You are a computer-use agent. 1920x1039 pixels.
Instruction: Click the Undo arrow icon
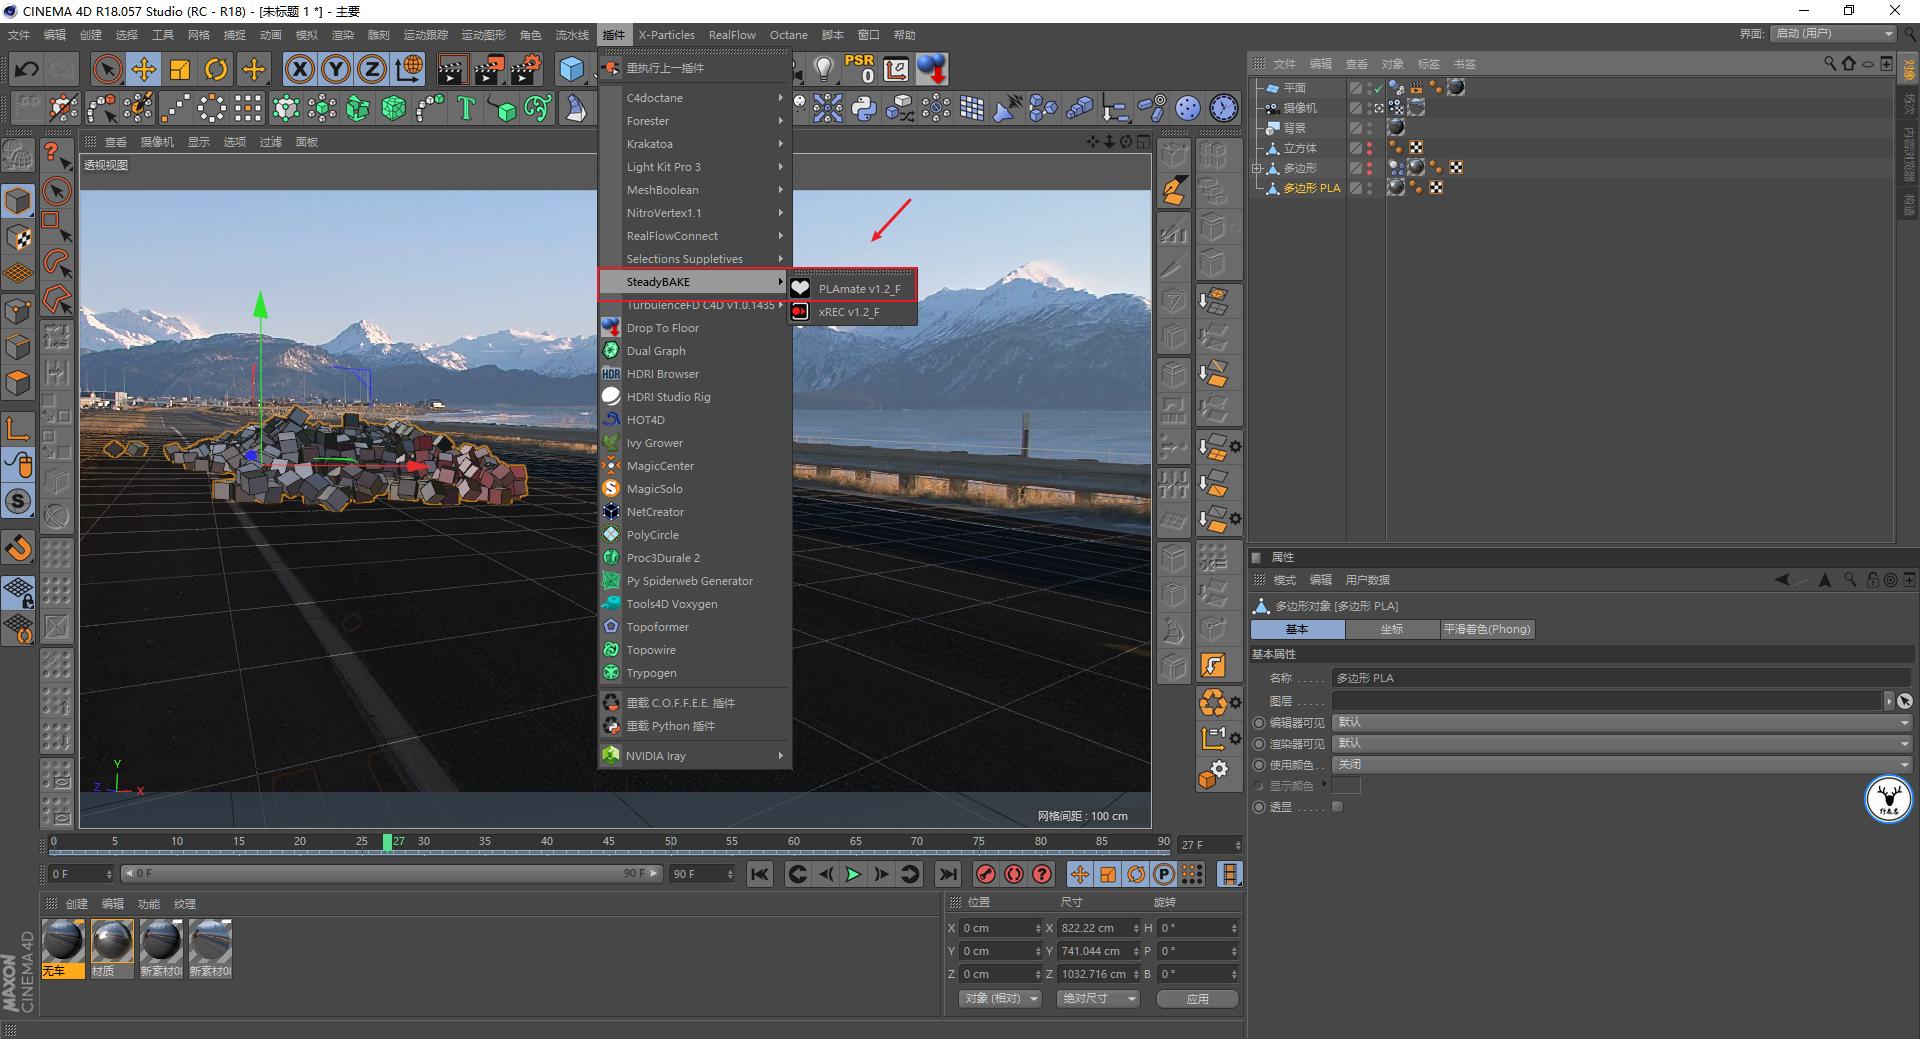(27, 69)
